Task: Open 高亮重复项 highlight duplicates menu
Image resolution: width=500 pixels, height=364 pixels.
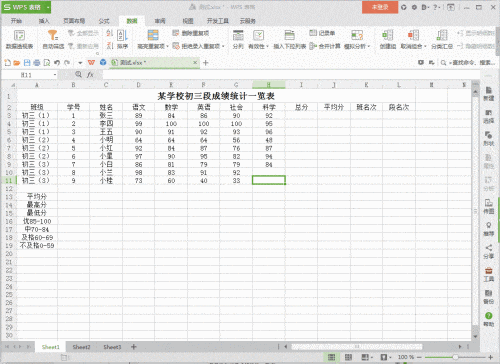Action: tap(153, 39)
